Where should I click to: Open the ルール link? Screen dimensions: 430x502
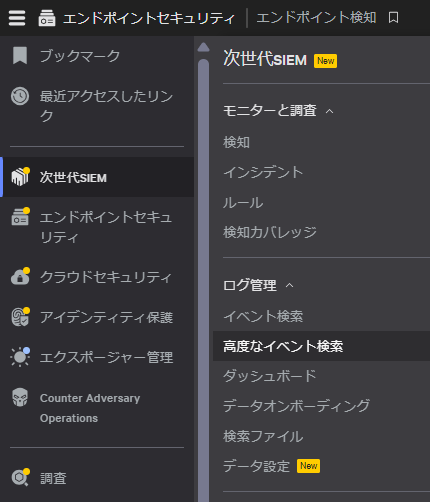coord(243,202)
